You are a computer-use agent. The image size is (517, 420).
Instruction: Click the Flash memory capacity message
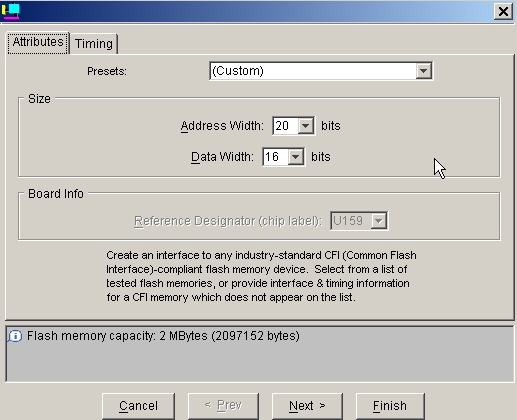click(x=163, y=336)
